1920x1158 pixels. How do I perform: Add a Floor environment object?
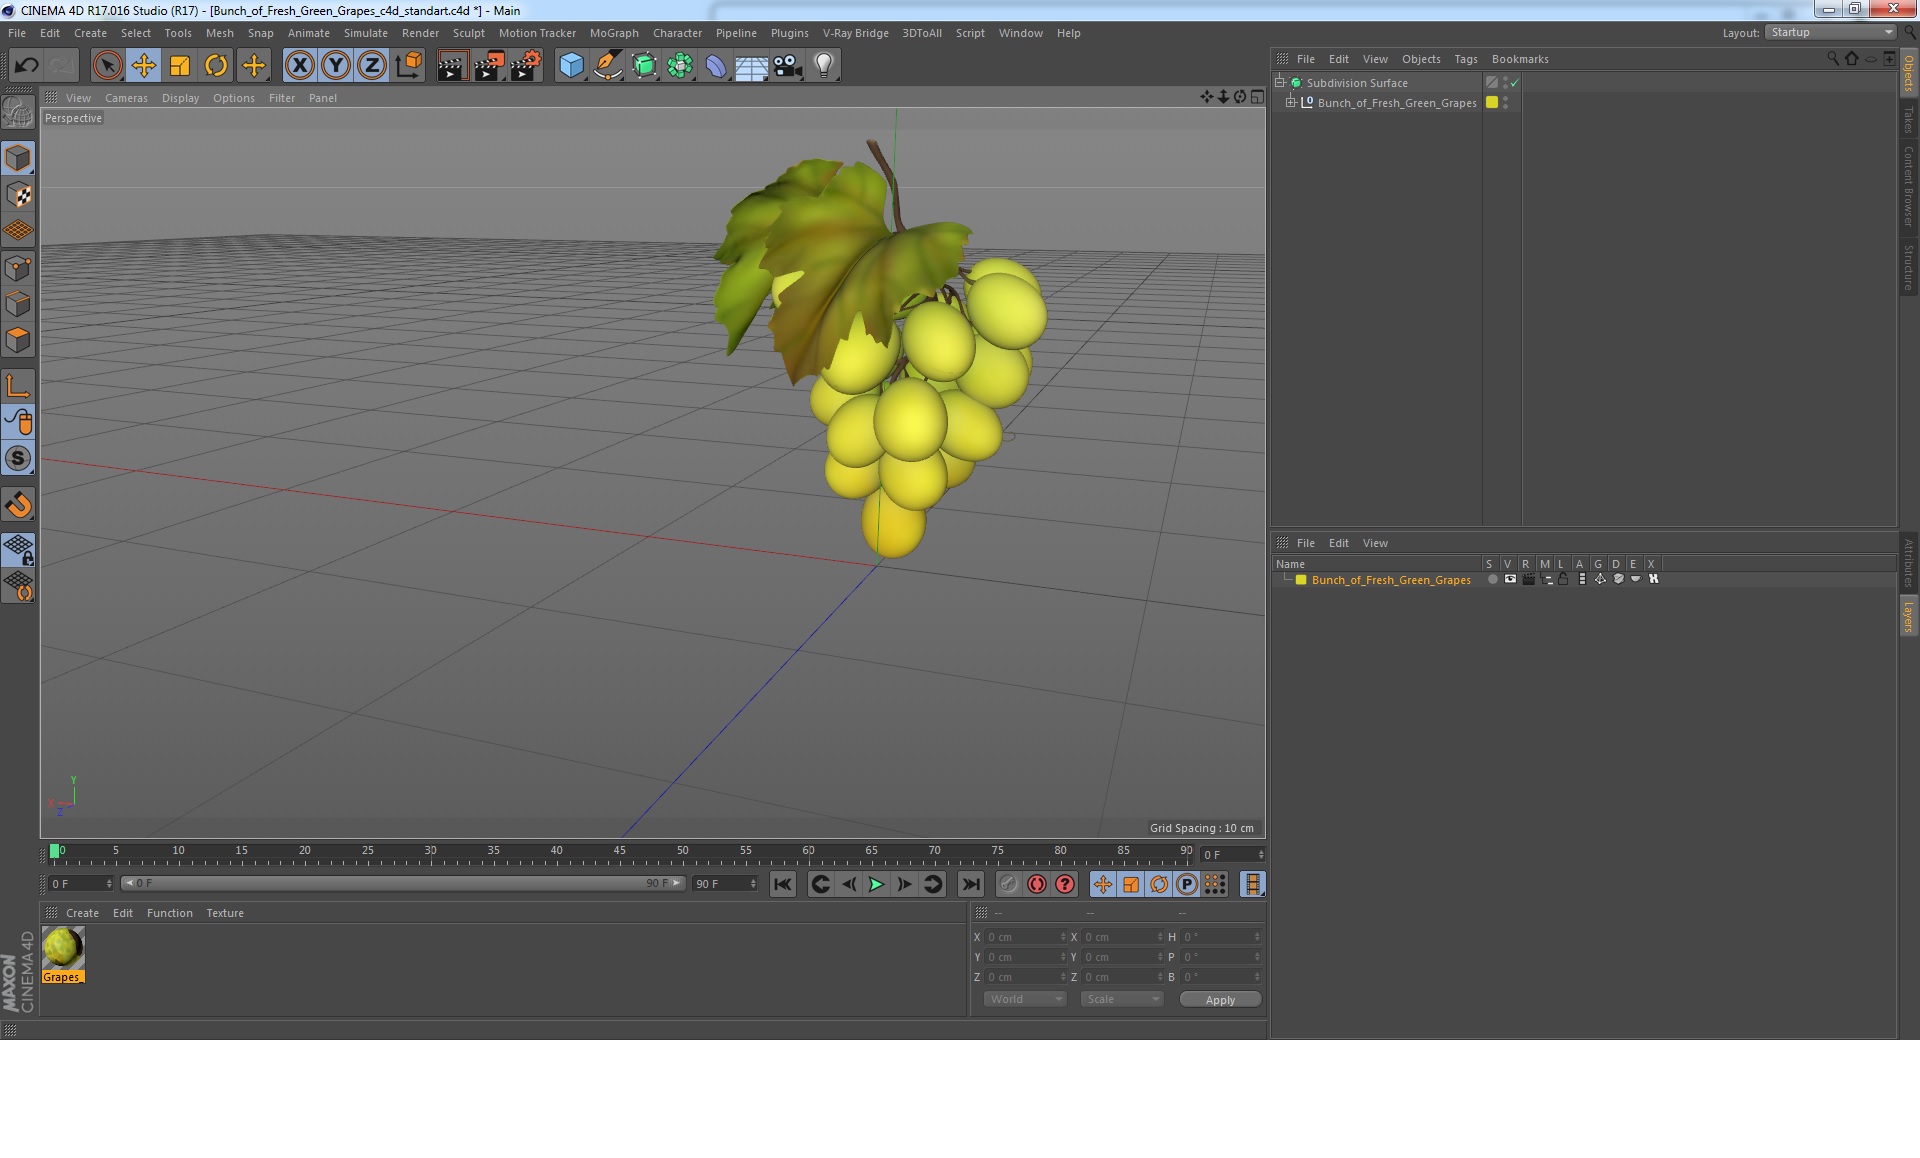tap(752, 66)
